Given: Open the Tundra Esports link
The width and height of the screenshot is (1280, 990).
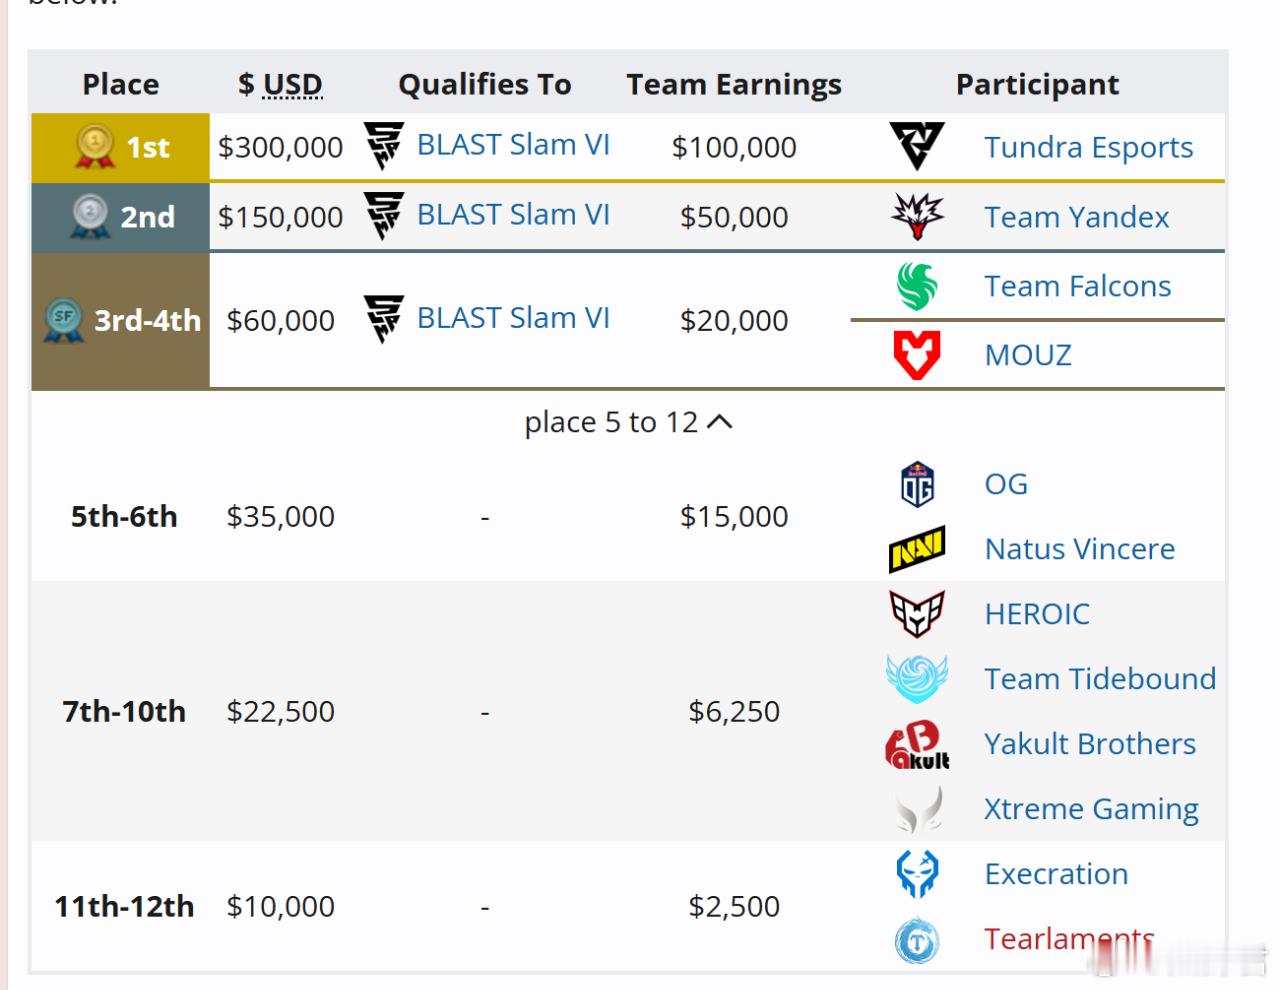Looking at the screenshot, I should click(1088, 147).
